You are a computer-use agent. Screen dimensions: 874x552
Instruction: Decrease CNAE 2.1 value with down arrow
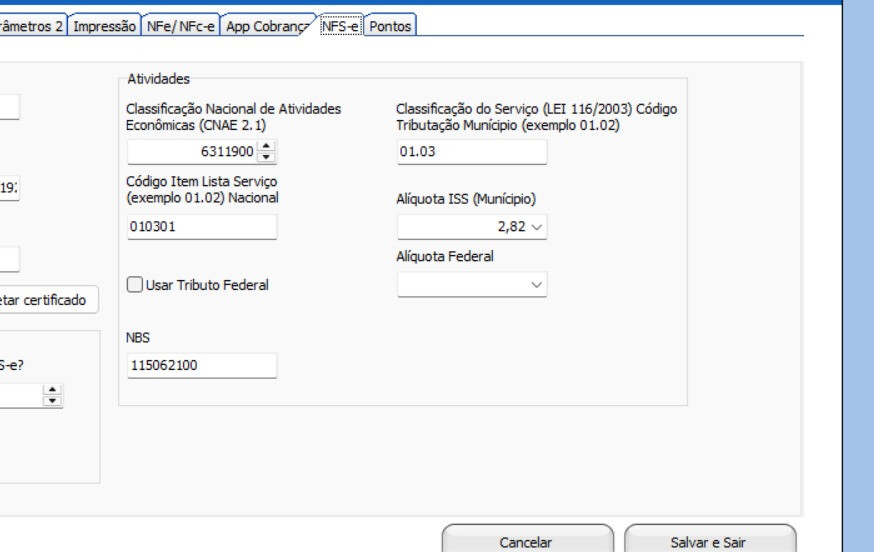(x=267, y=157)
